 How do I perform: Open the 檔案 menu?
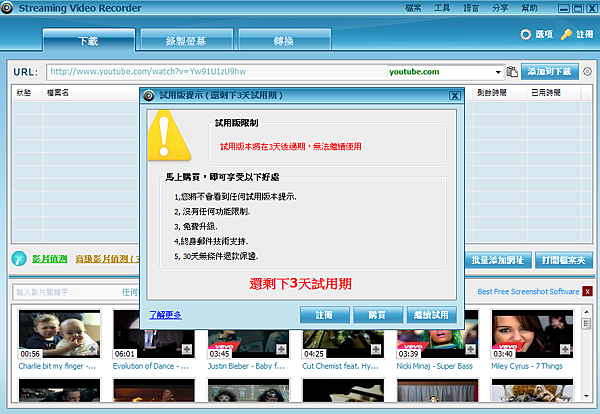413,8
